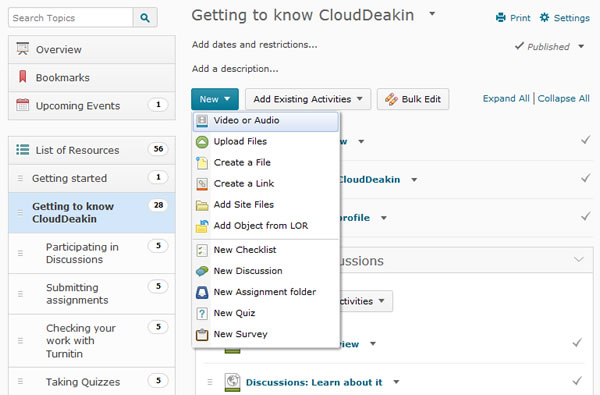
Task: Open the New button dropdown
Action: 215,99
